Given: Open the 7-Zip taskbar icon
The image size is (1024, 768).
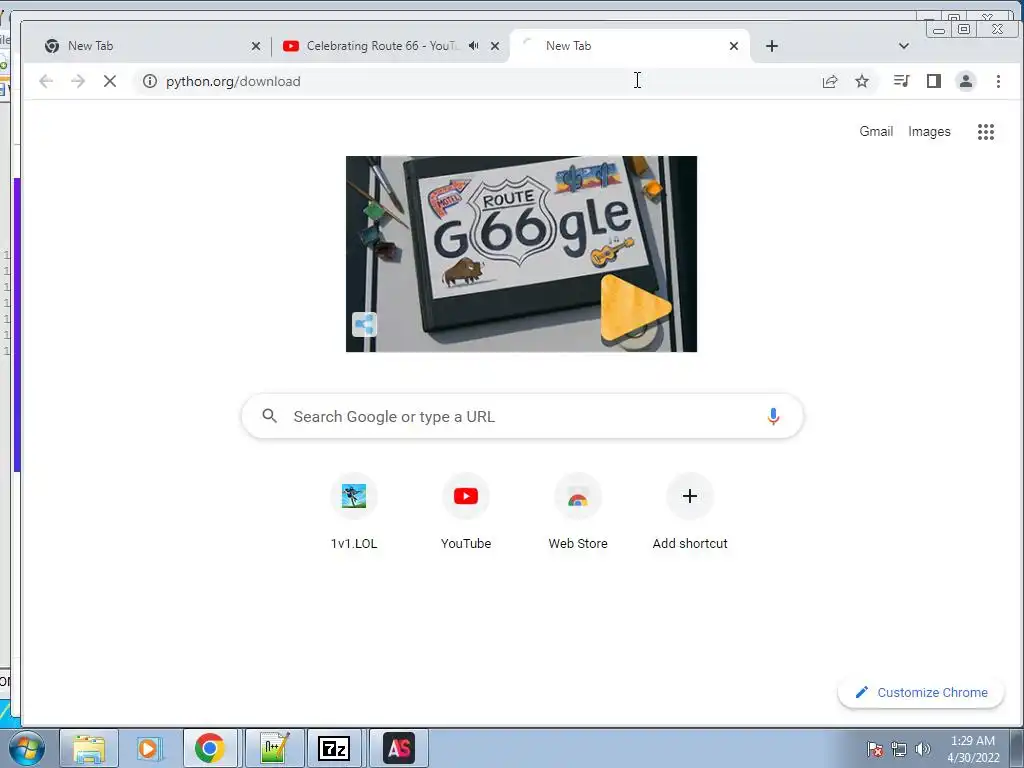Looking at the screenshot, I should pos(334,748).
